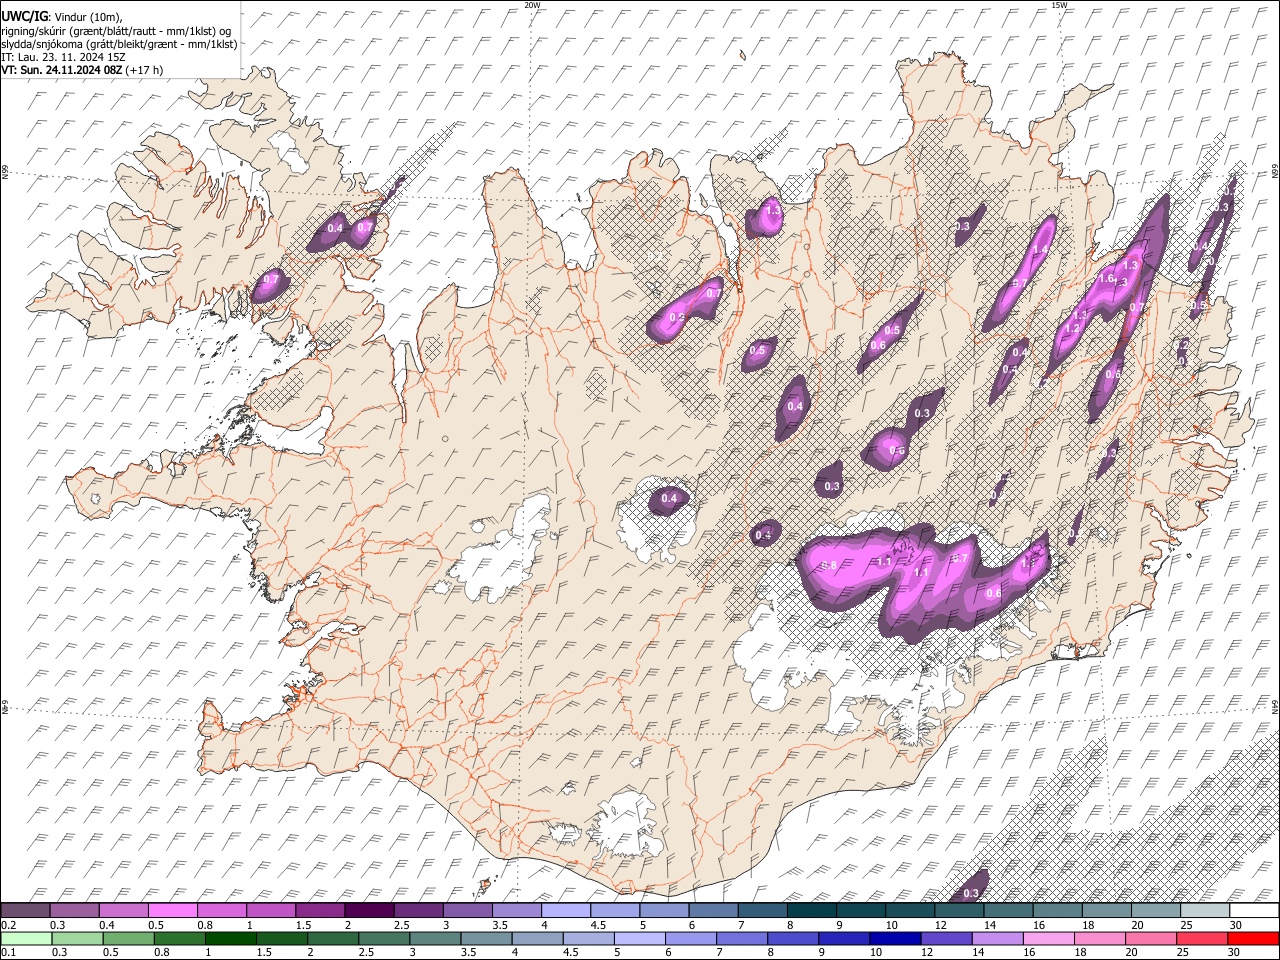Choose the bright pink upper swatch between 0.5 and 0.8
The height and width of the screenshot is (960, 1280).
172,910
